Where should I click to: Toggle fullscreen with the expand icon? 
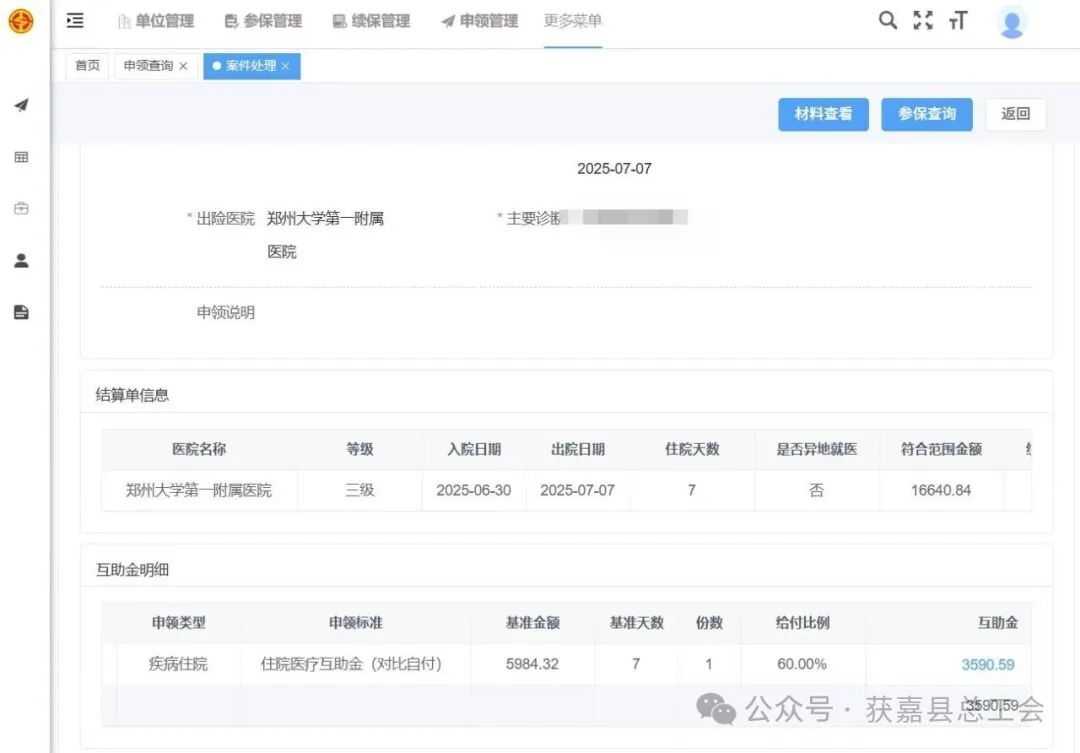point(922,19)
